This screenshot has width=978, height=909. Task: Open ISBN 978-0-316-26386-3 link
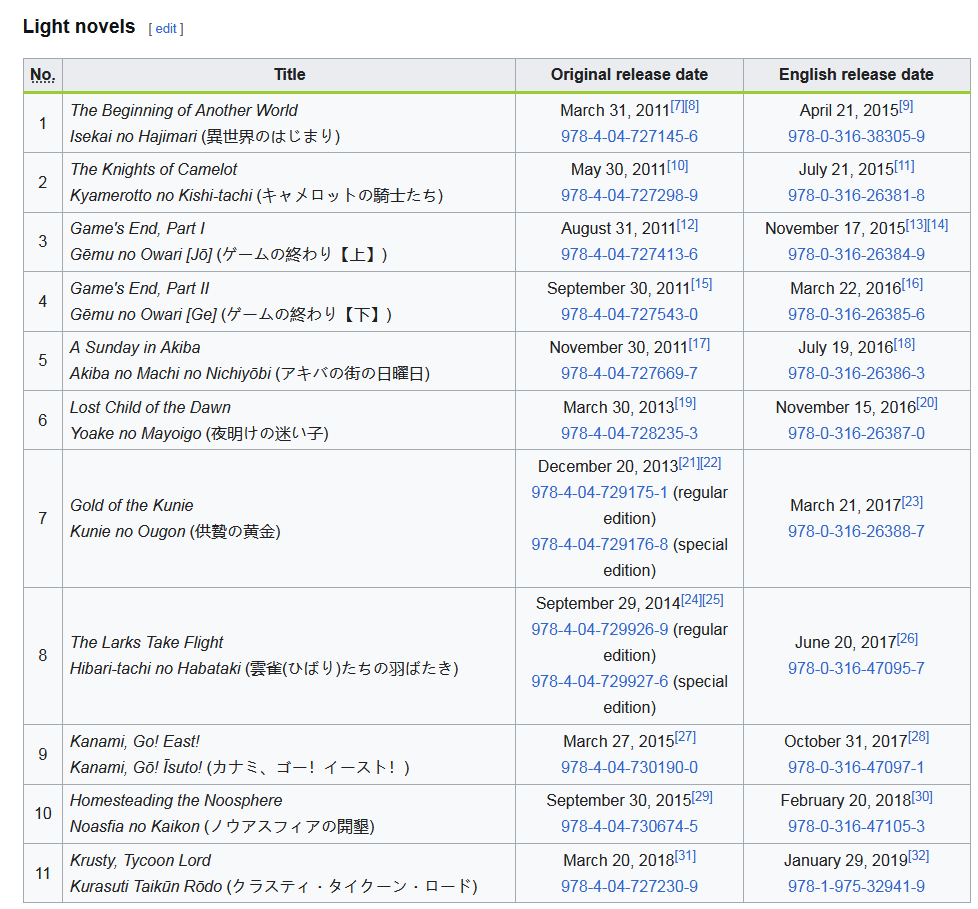pos(856,373)
